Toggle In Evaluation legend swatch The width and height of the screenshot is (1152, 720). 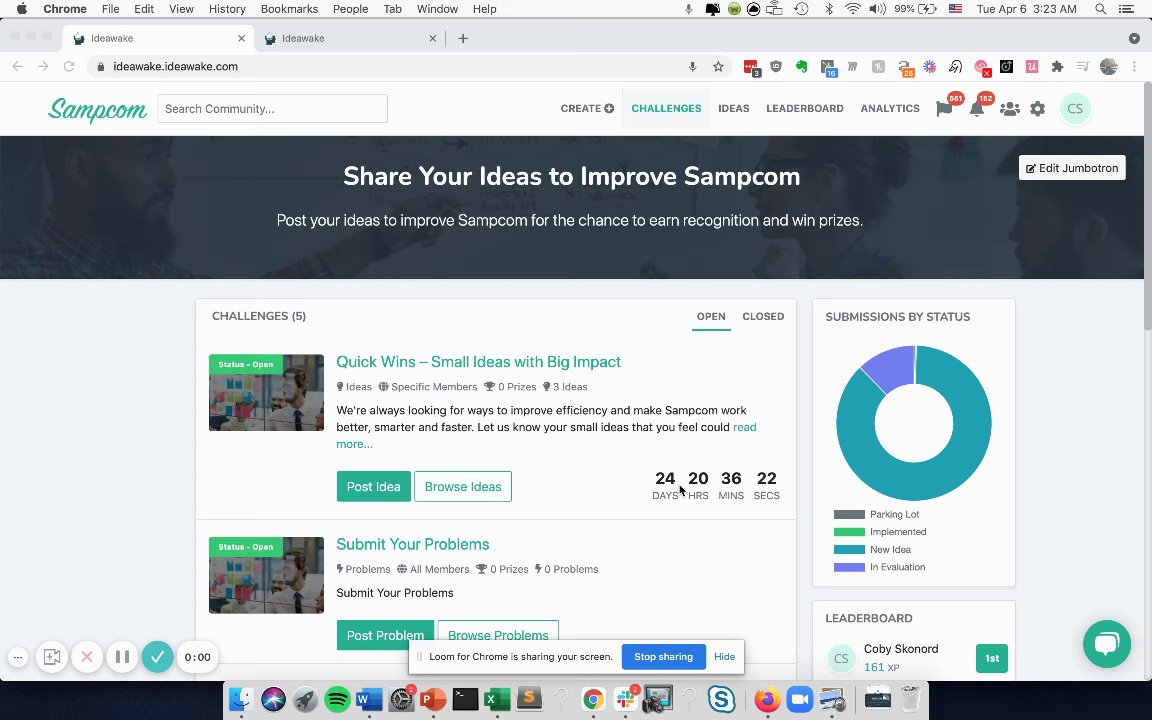pyautogui.click(x=849, y=567)
